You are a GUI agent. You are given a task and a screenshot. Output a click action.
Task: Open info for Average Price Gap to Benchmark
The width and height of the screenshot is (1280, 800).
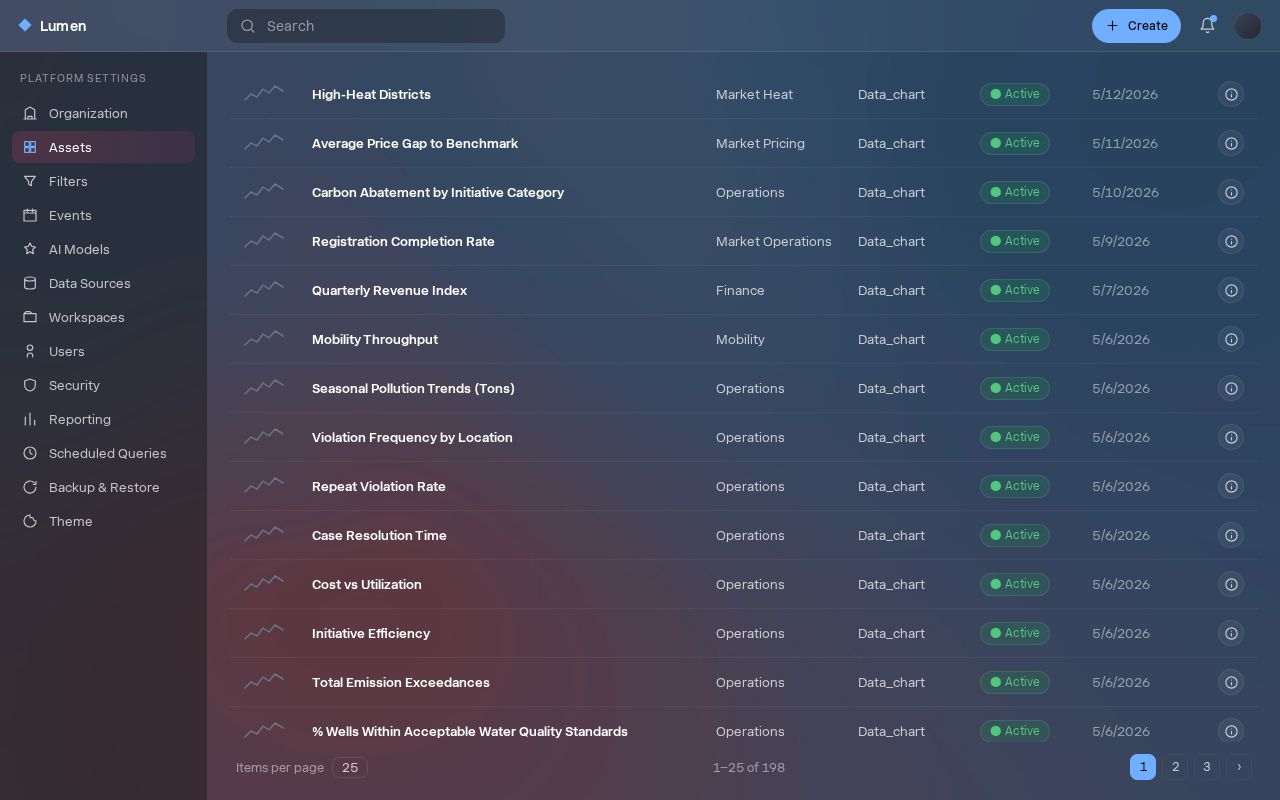pos(1231,143)
